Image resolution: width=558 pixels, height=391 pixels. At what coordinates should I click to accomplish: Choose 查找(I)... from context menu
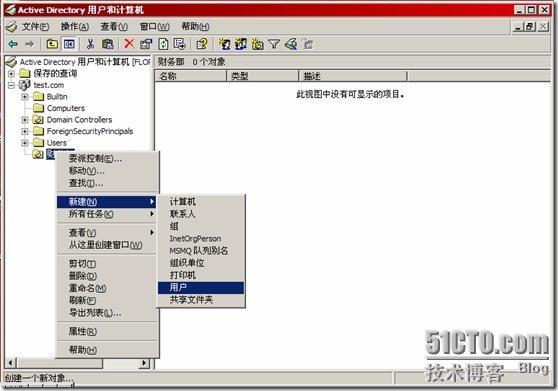(107, 183)
